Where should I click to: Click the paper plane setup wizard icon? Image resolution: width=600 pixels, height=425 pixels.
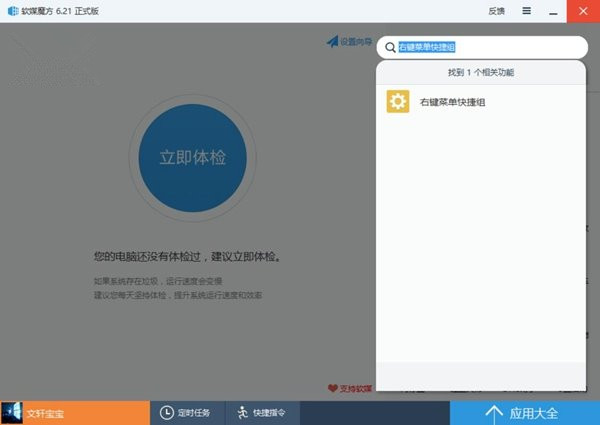pyautogui.click(x=332, y=42)
